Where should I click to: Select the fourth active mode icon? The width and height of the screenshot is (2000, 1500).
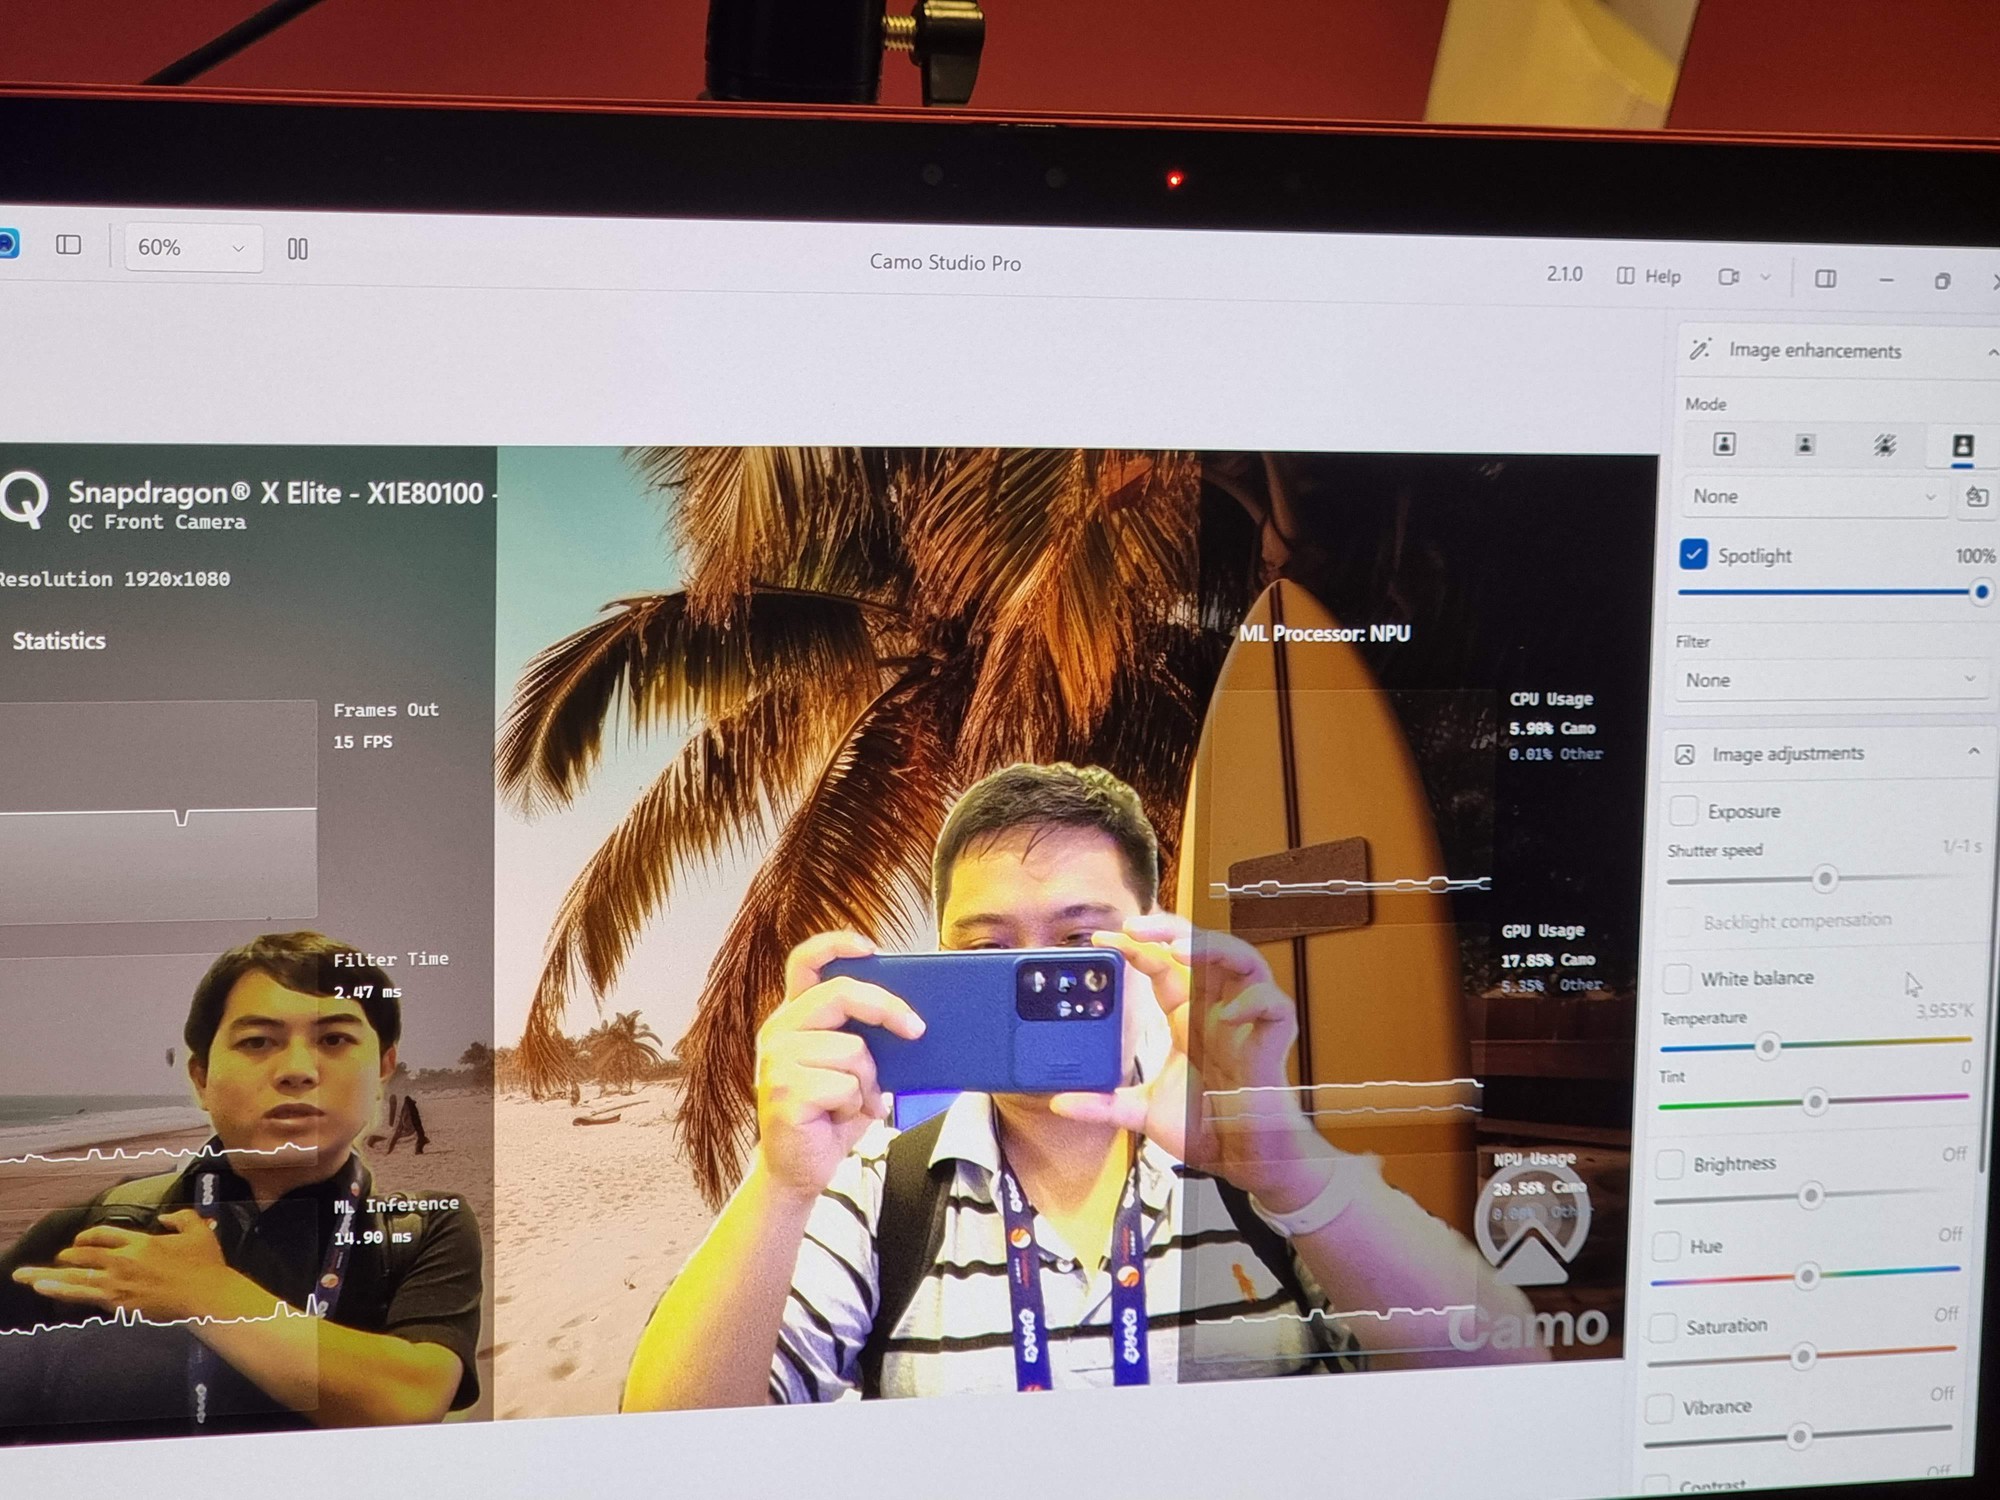pos(1962,446)
